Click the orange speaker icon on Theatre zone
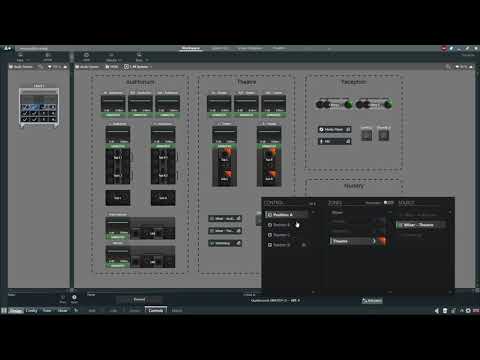Image resolution: width=480 pixels, height=360 pixels. 382,241
